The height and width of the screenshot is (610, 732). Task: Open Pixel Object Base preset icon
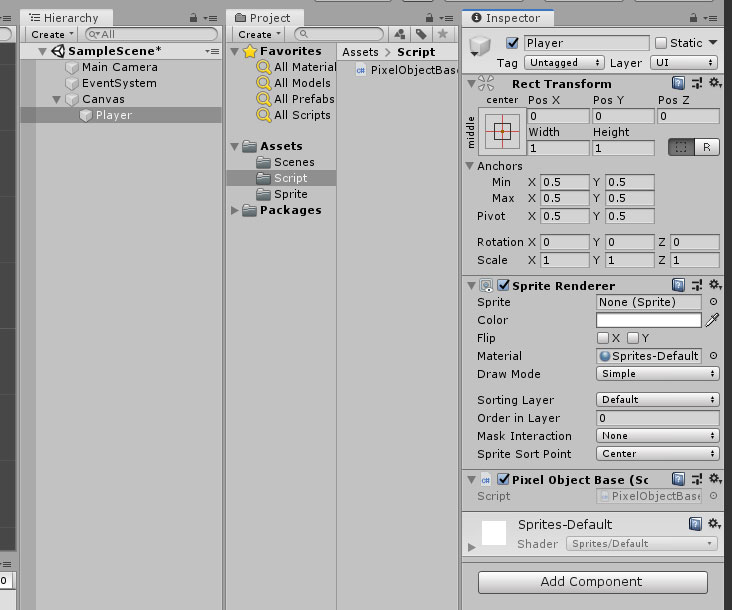(x=697, y=479)
